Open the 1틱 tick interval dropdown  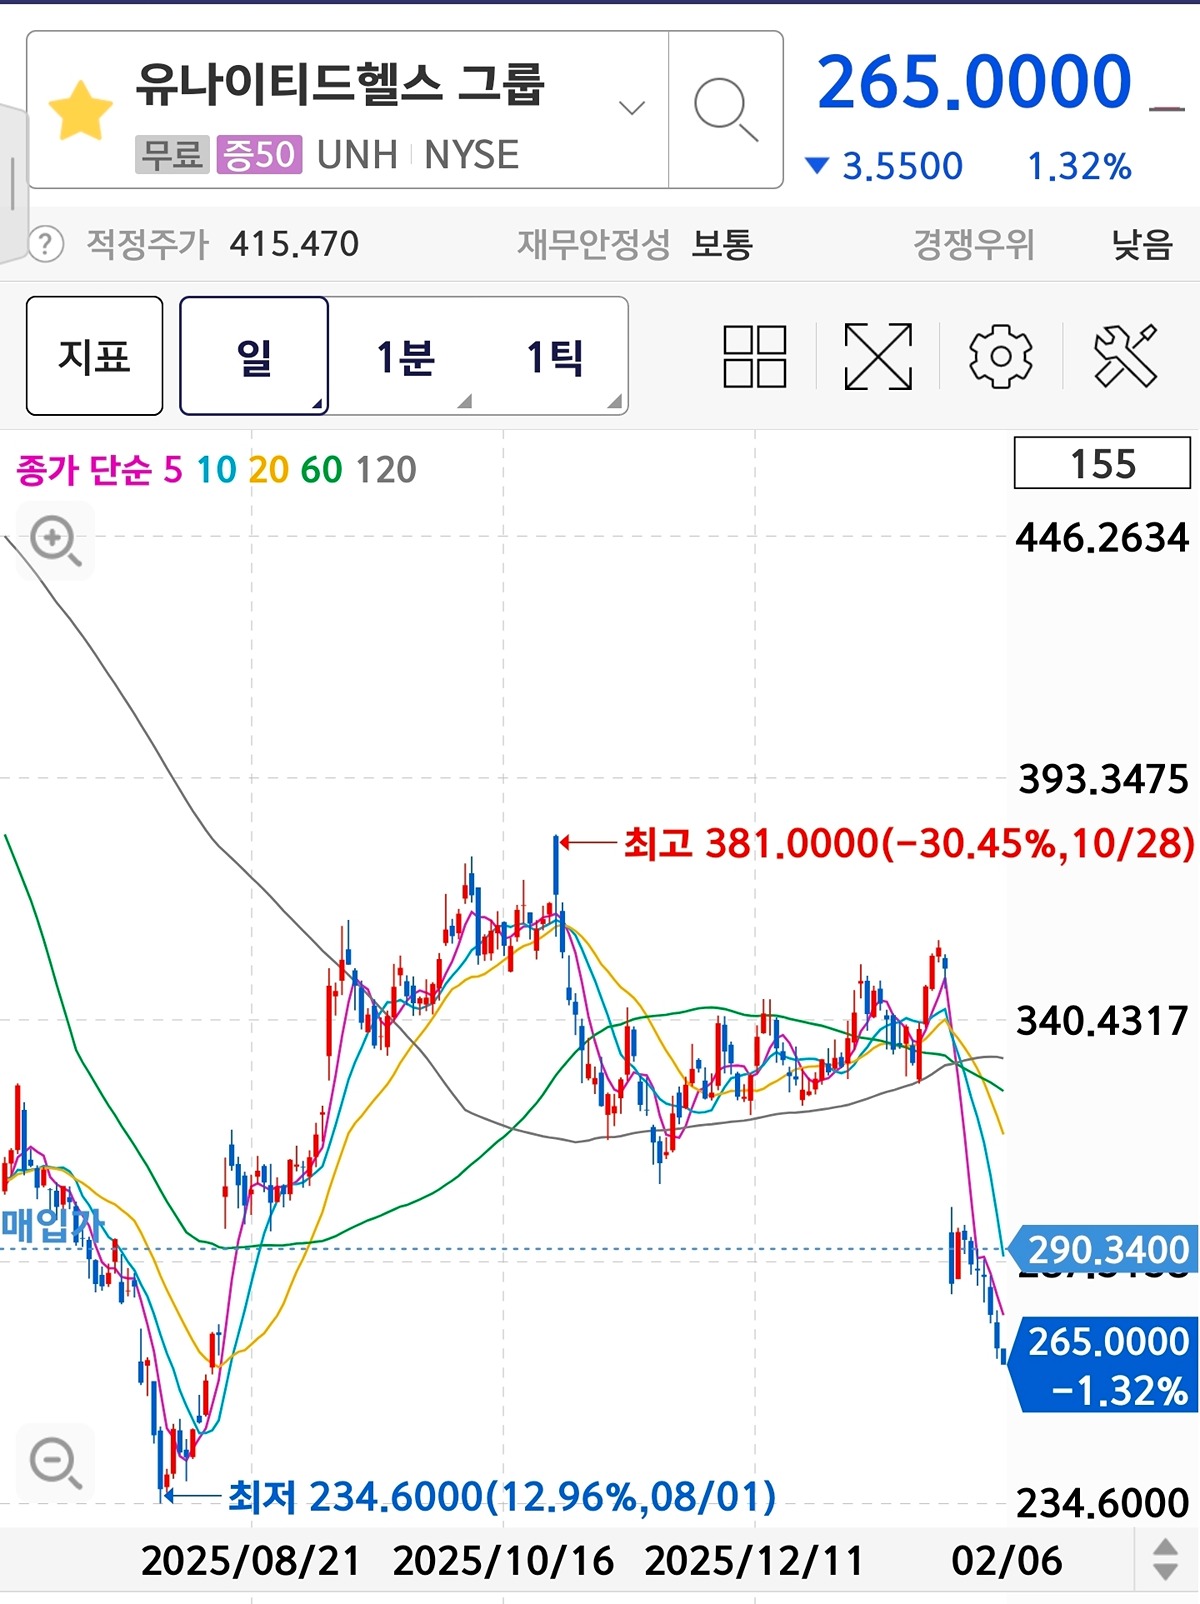555,356
